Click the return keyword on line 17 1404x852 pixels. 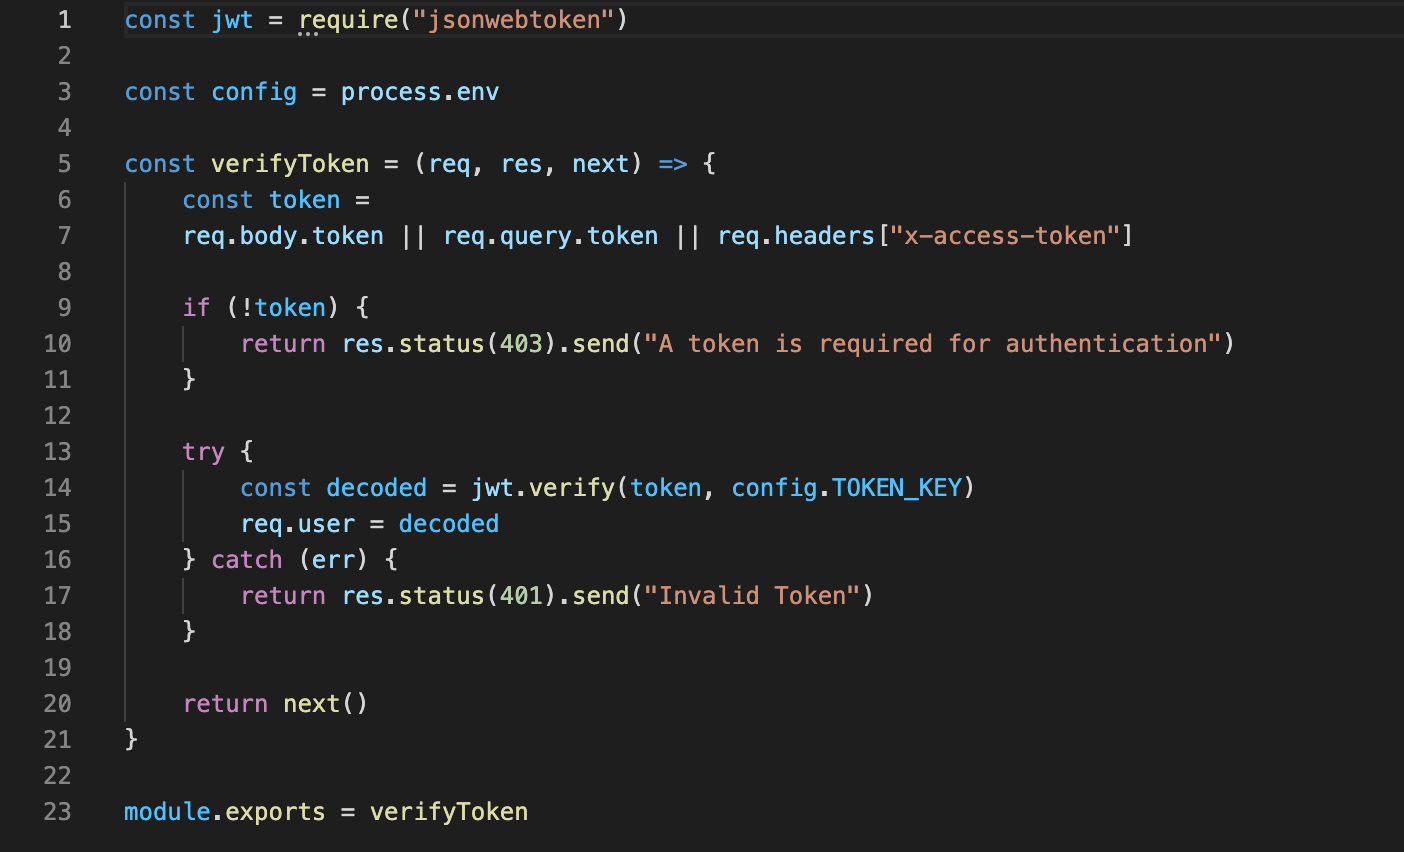pos(283,596)
